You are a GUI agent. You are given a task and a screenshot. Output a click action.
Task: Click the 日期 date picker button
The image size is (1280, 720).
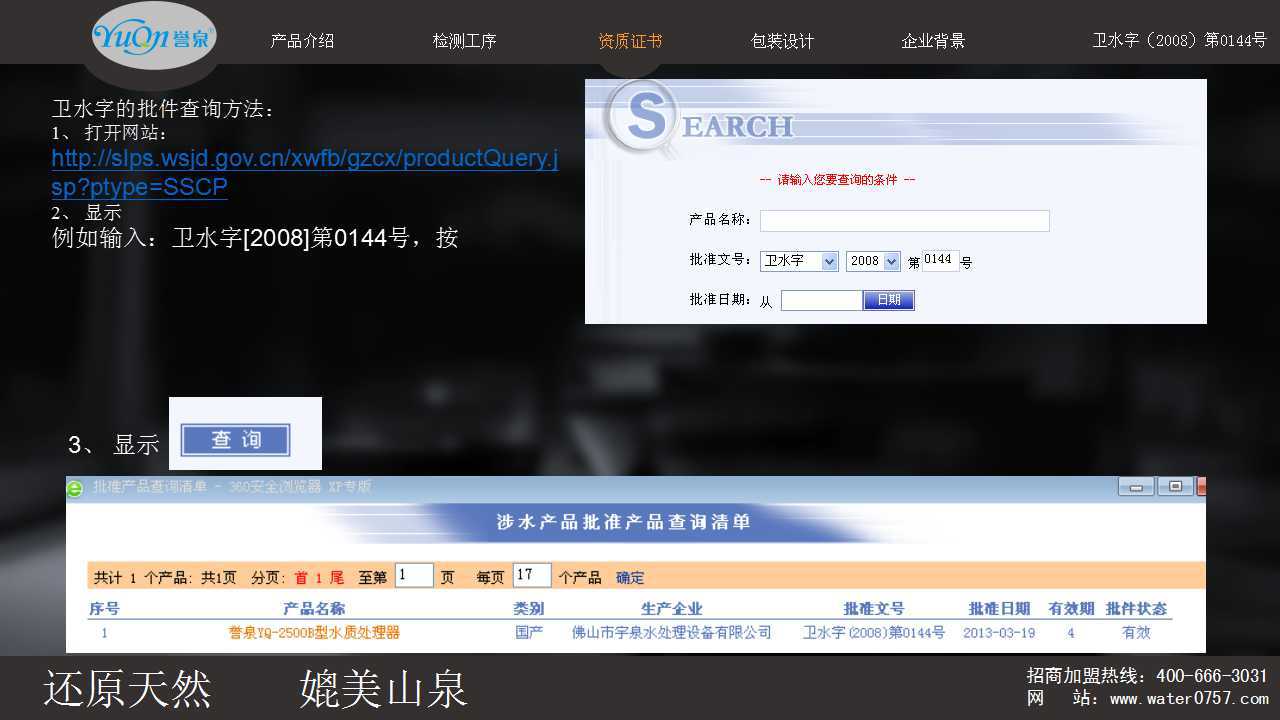click(889, 300)
